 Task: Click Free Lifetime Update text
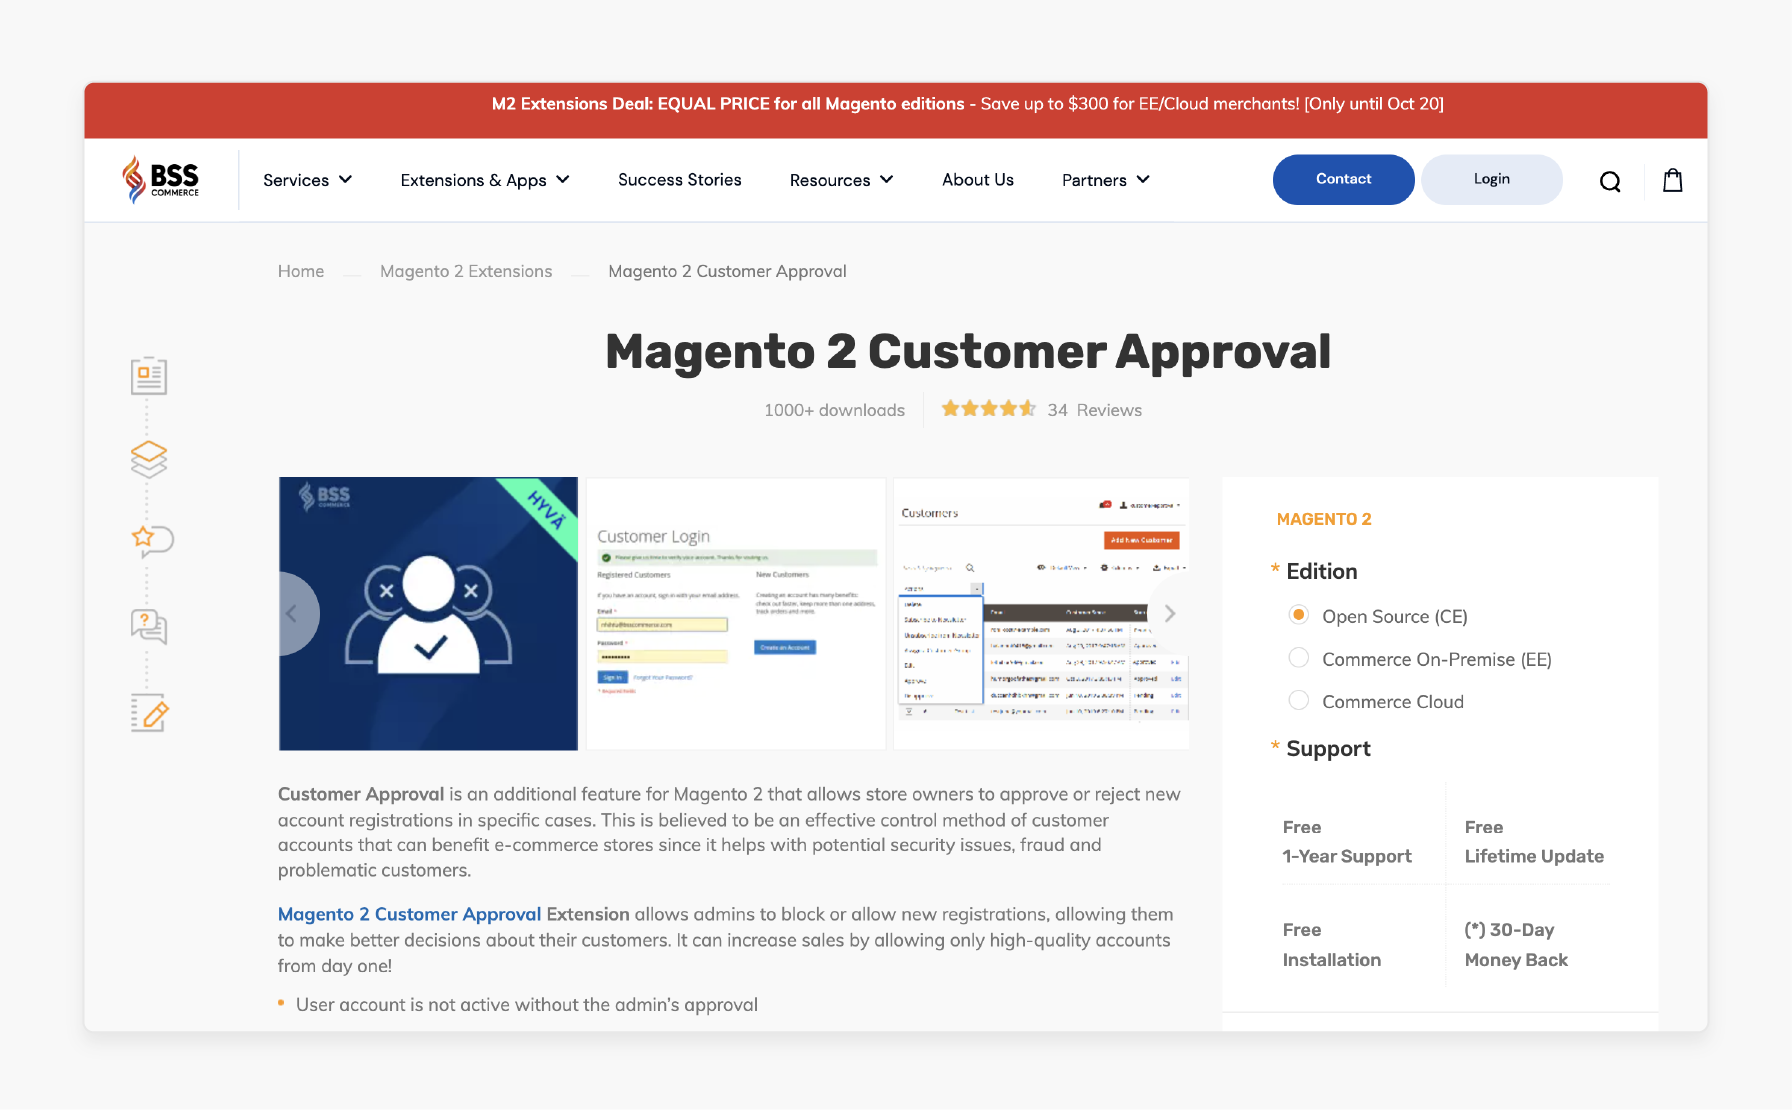pyautogui.click(x=1534, y=841)
